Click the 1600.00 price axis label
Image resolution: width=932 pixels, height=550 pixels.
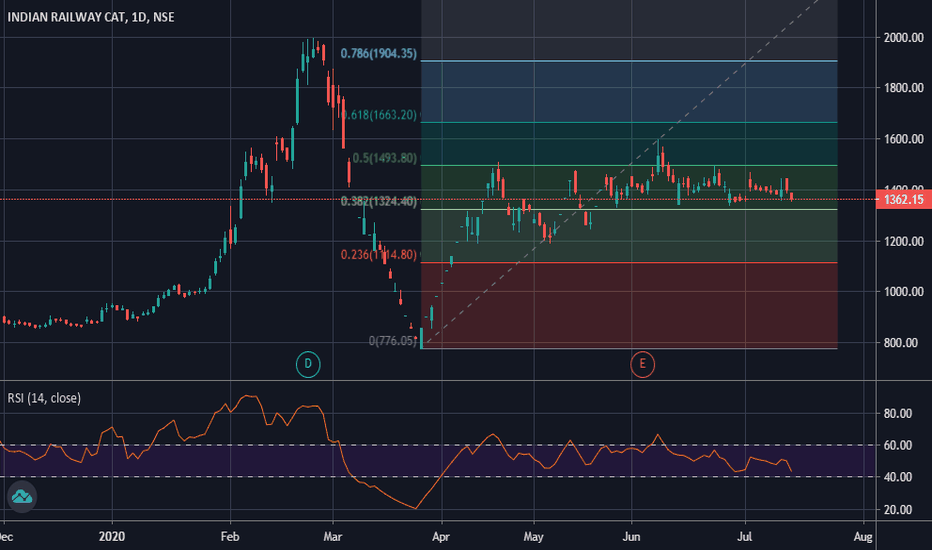click(x=903, y=139)
